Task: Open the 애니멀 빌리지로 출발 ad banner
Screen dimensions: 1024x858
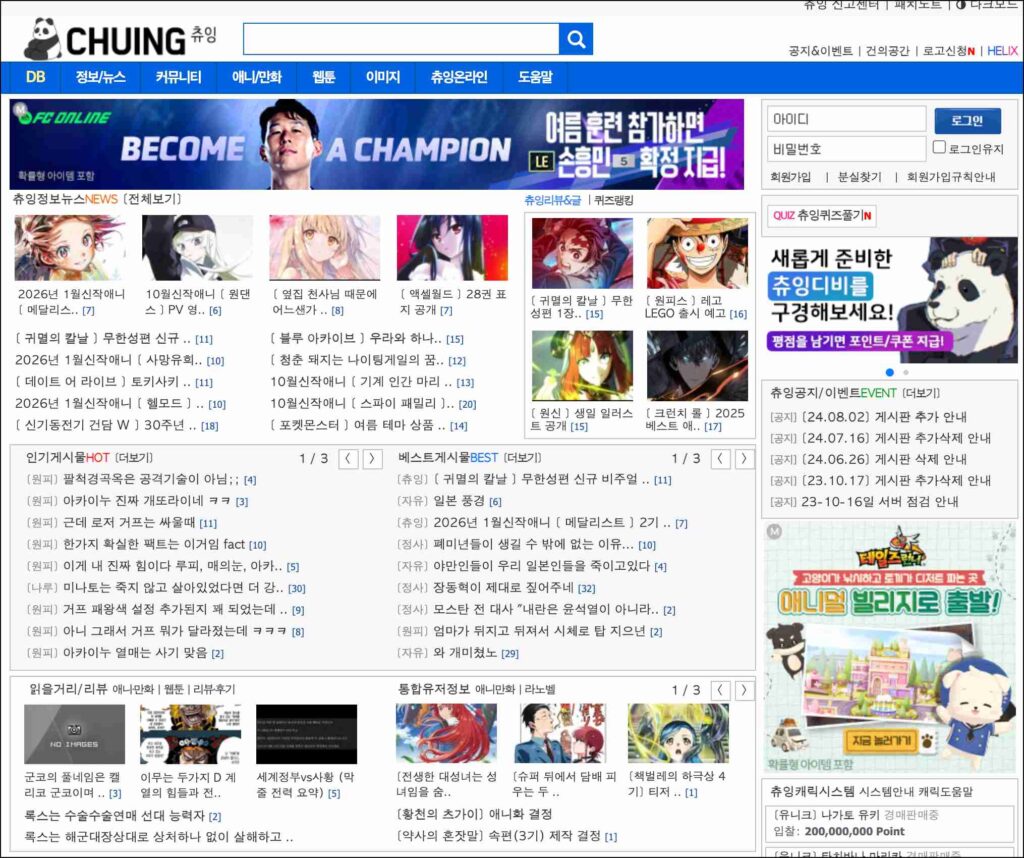Action: click(889, 646)
